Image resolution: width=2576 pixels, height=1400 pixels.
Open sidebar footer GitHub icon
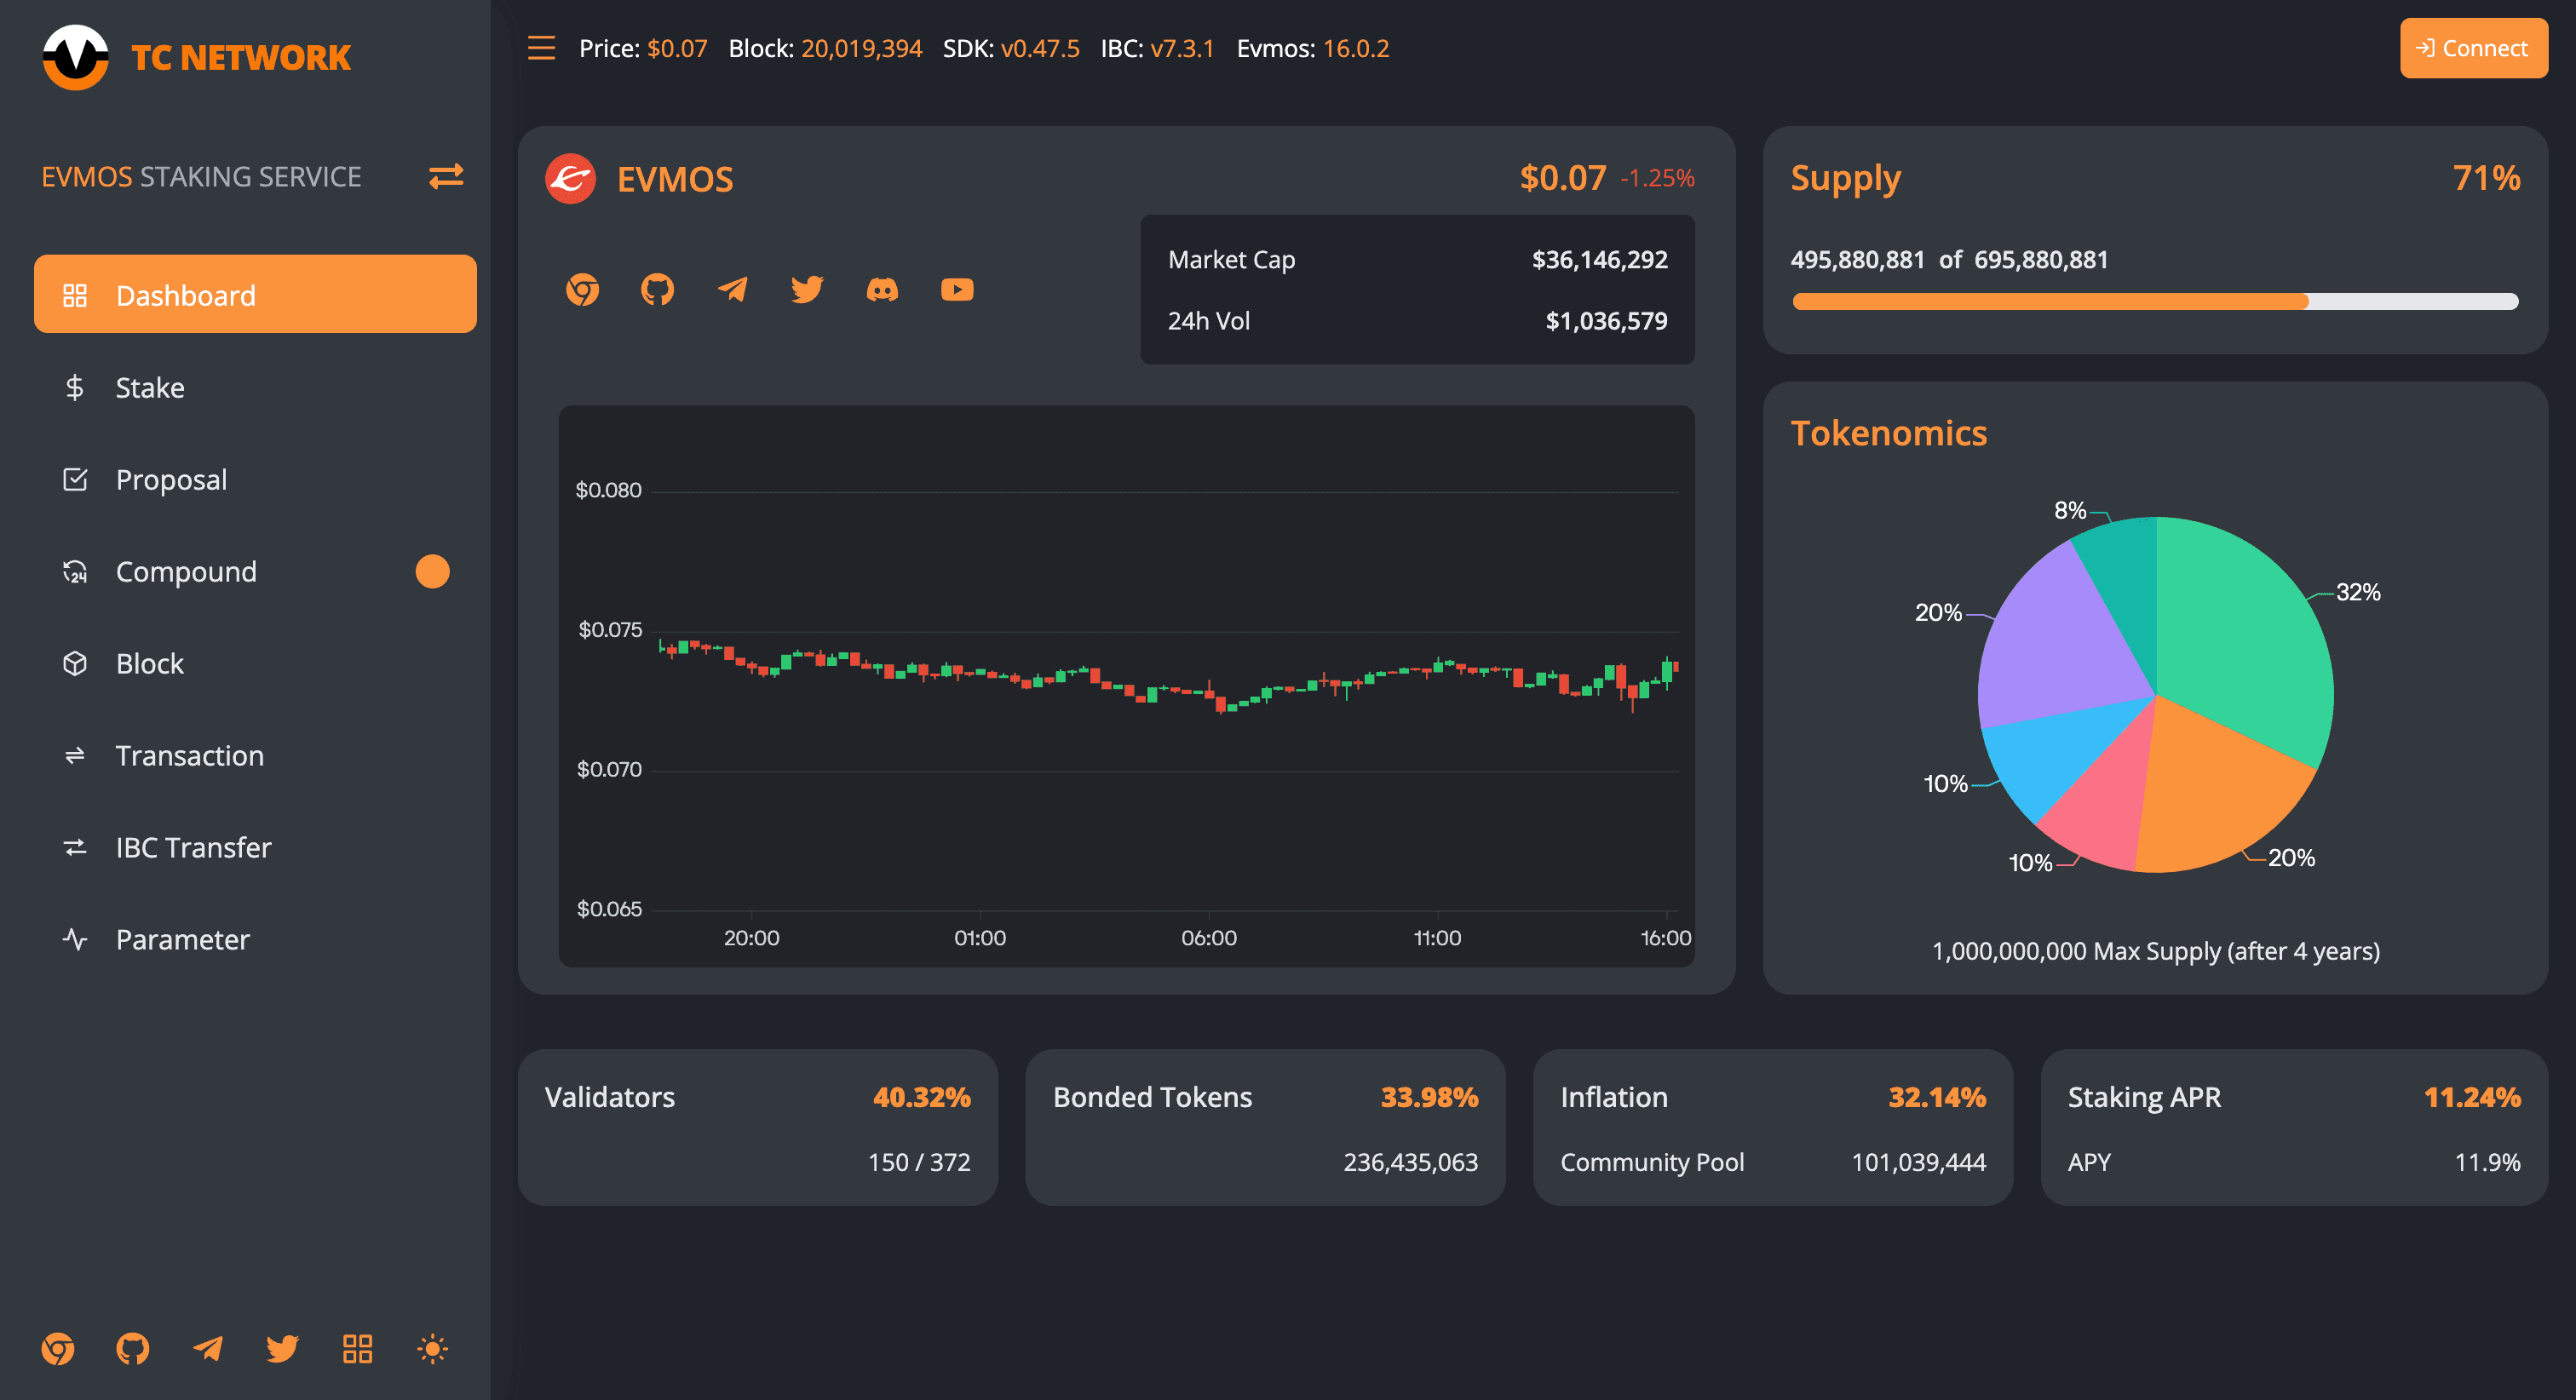[133, 1349]
